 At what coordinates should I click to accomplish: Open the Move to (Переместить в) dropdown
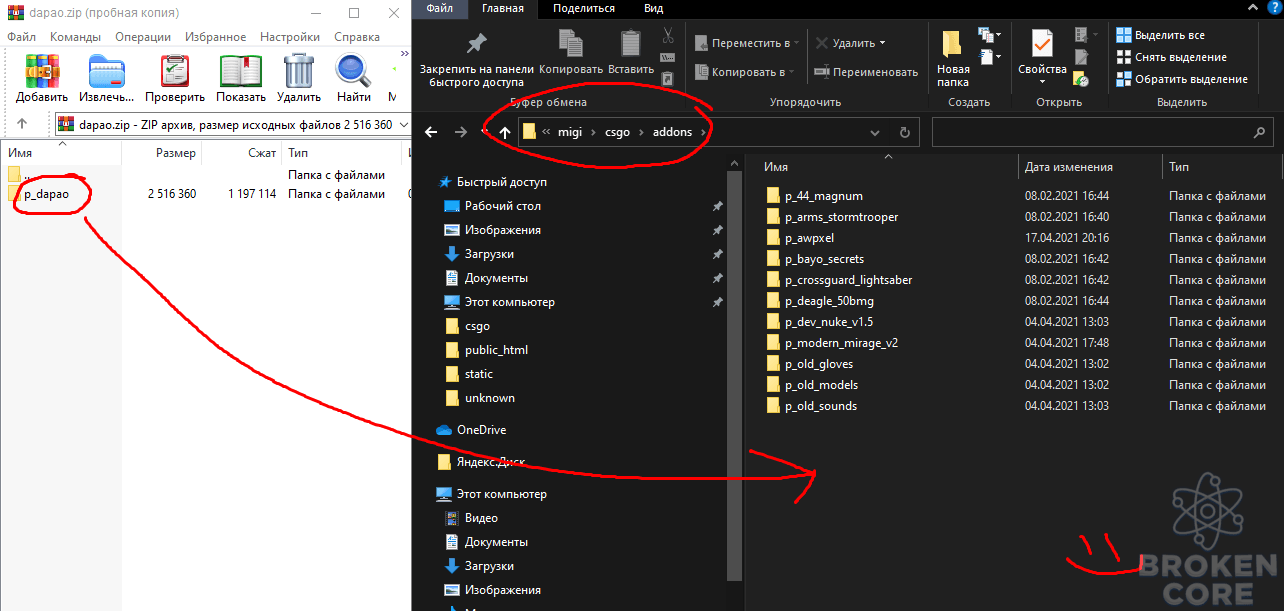pos(745,43)
